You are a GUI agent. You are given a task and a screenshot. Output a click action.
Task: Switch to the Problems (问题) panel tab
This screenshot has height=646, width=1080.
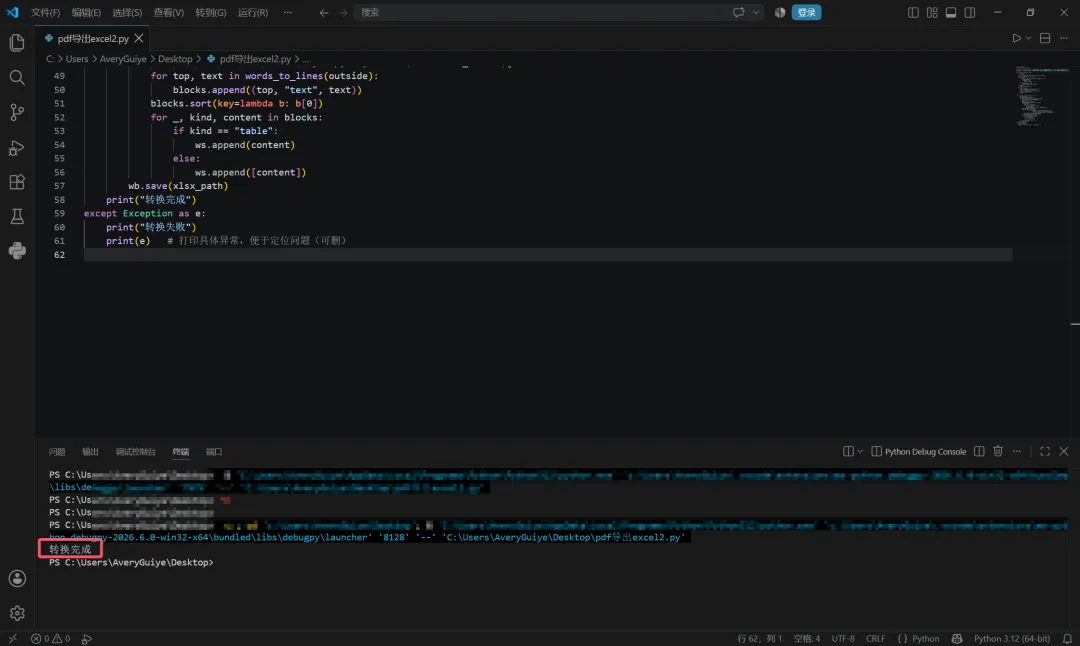pyautogui.click(x=57, y=452)
